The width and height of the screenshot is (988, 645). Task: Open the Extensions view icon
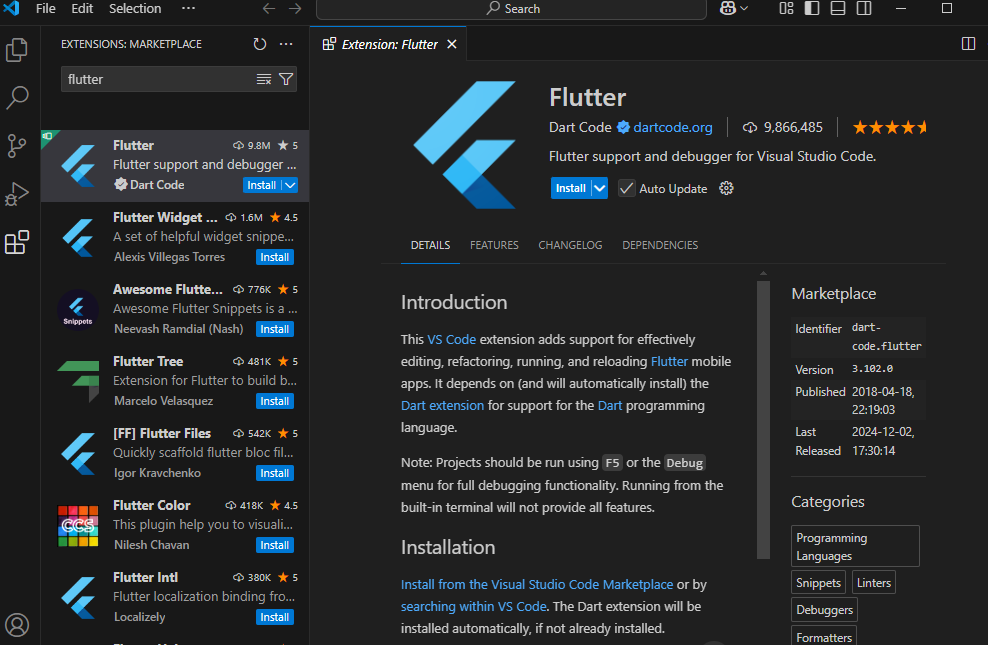coord(17,242)
